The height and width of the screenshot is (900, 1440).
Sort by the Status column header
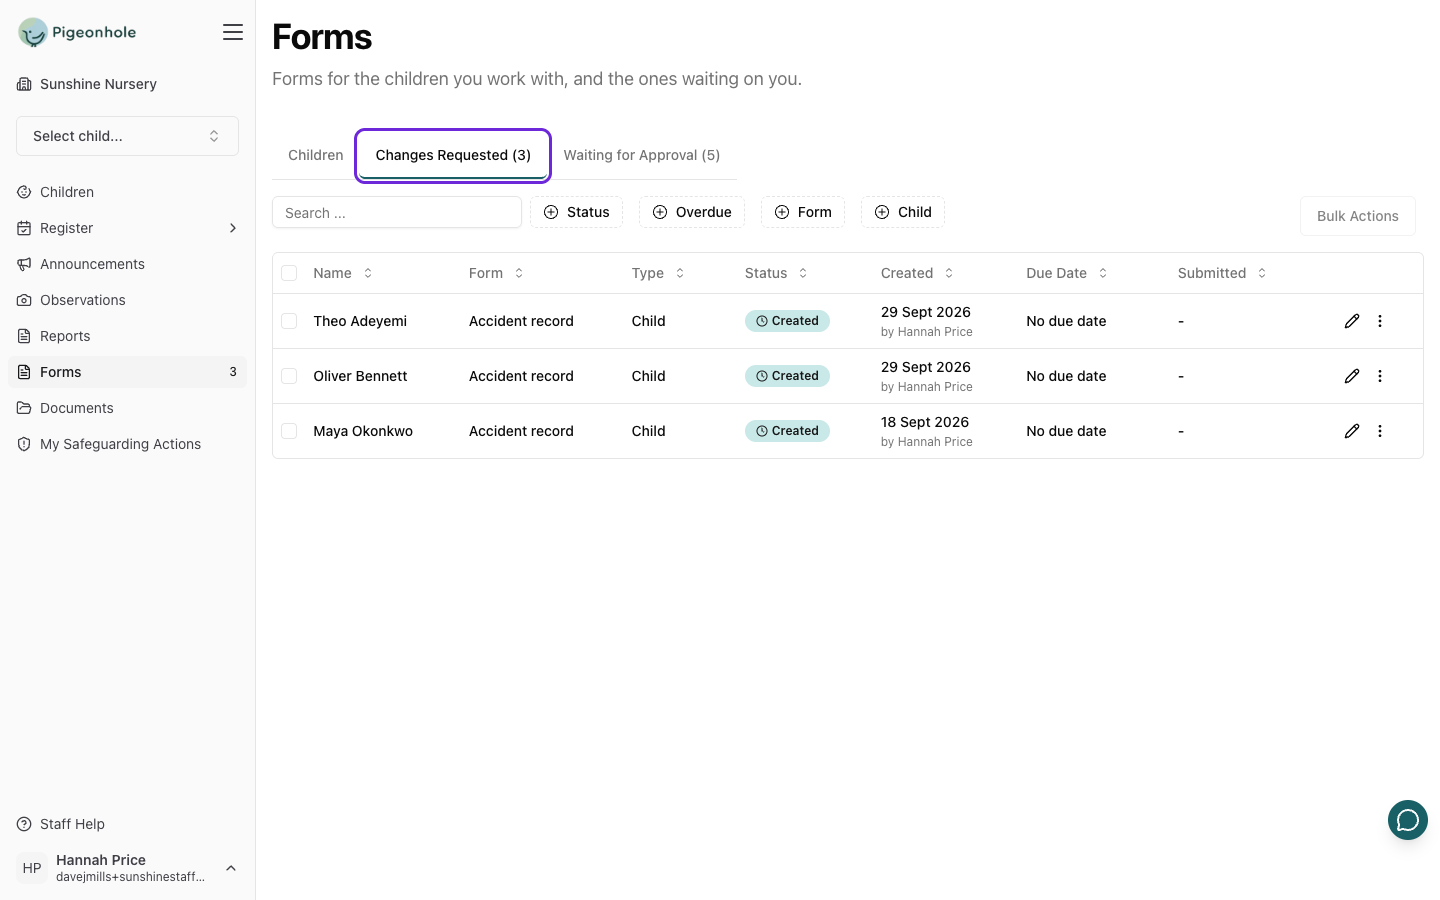(776, 273)
